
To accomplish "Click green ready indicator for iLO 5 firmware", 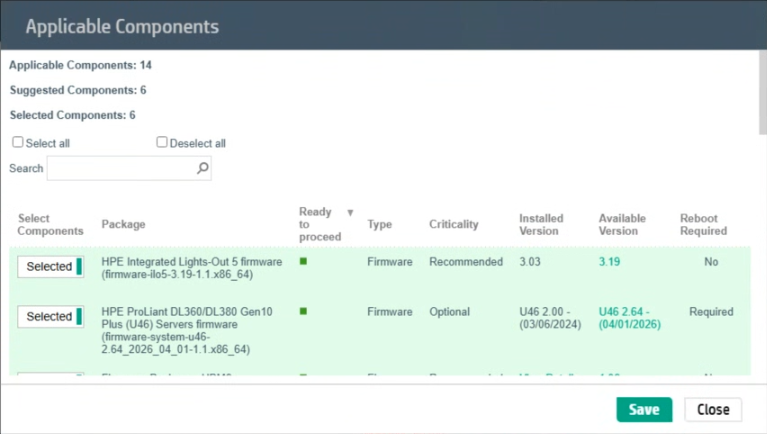I will 303,261.
